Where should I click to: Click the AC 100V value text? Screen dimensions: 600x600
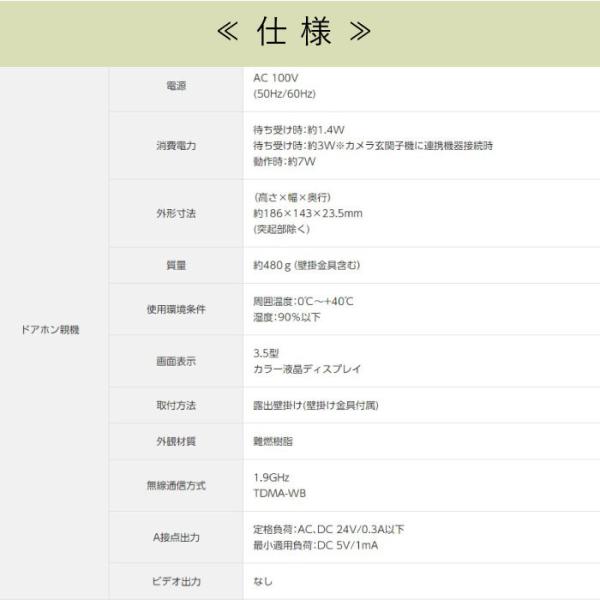pyautogui.click(x=276, y=76)
